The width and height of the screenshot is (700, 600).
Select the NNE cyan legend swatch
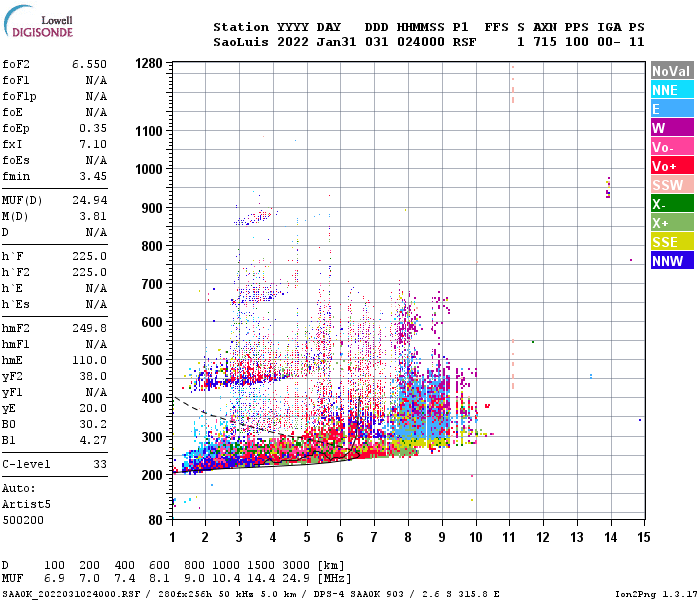[x=672, y=90]
